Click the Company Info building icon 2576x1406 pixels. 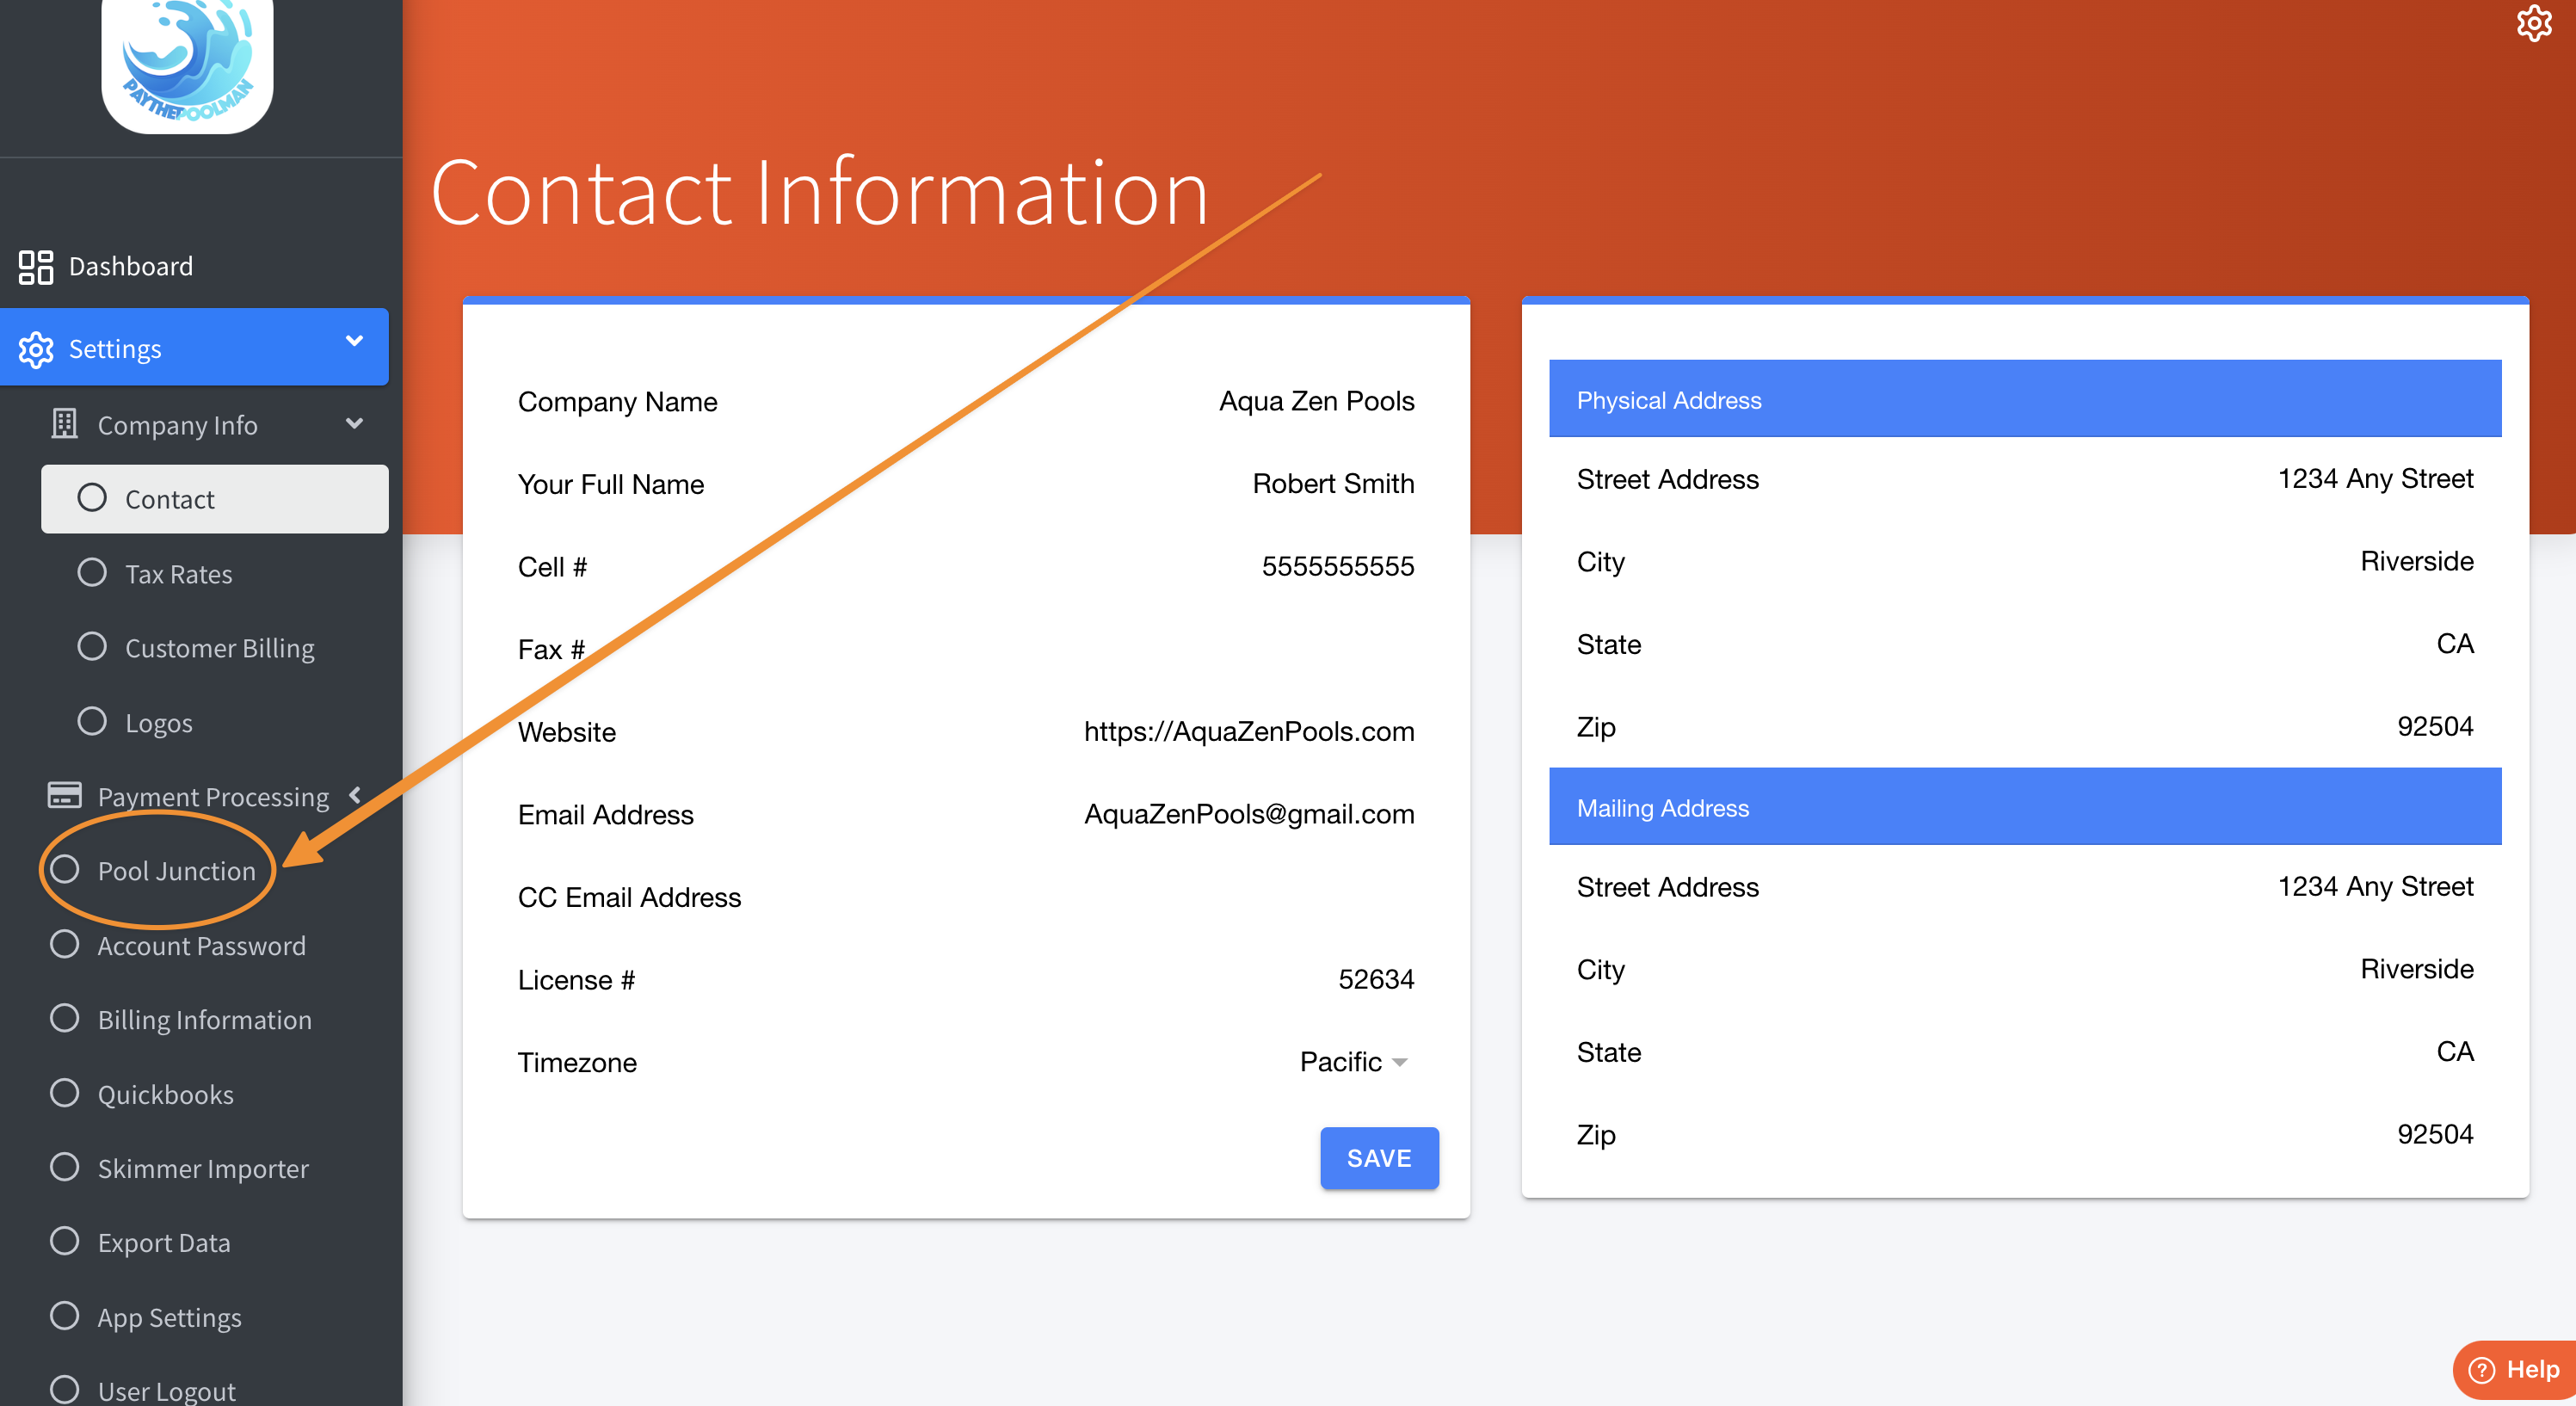pos(64,424)
